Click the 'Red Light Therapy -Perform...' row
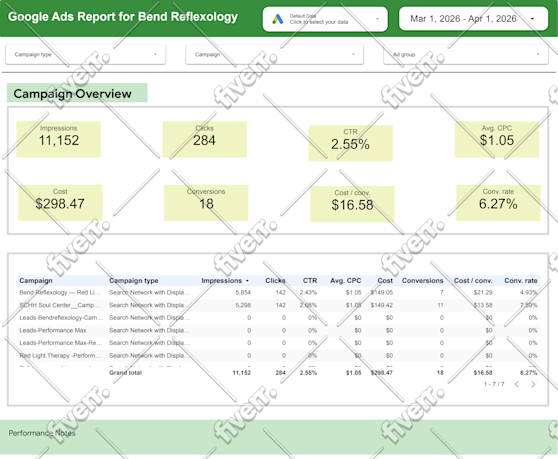 (278, 355)
